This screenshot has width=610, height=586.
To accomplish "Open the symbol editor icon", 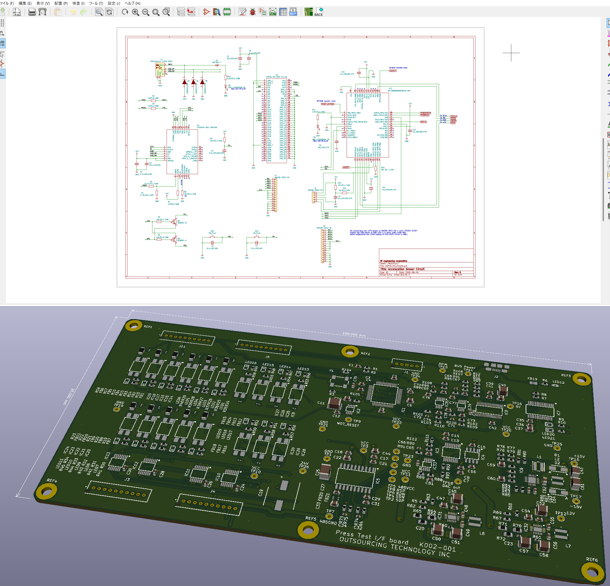I will [x=206, y=12].
